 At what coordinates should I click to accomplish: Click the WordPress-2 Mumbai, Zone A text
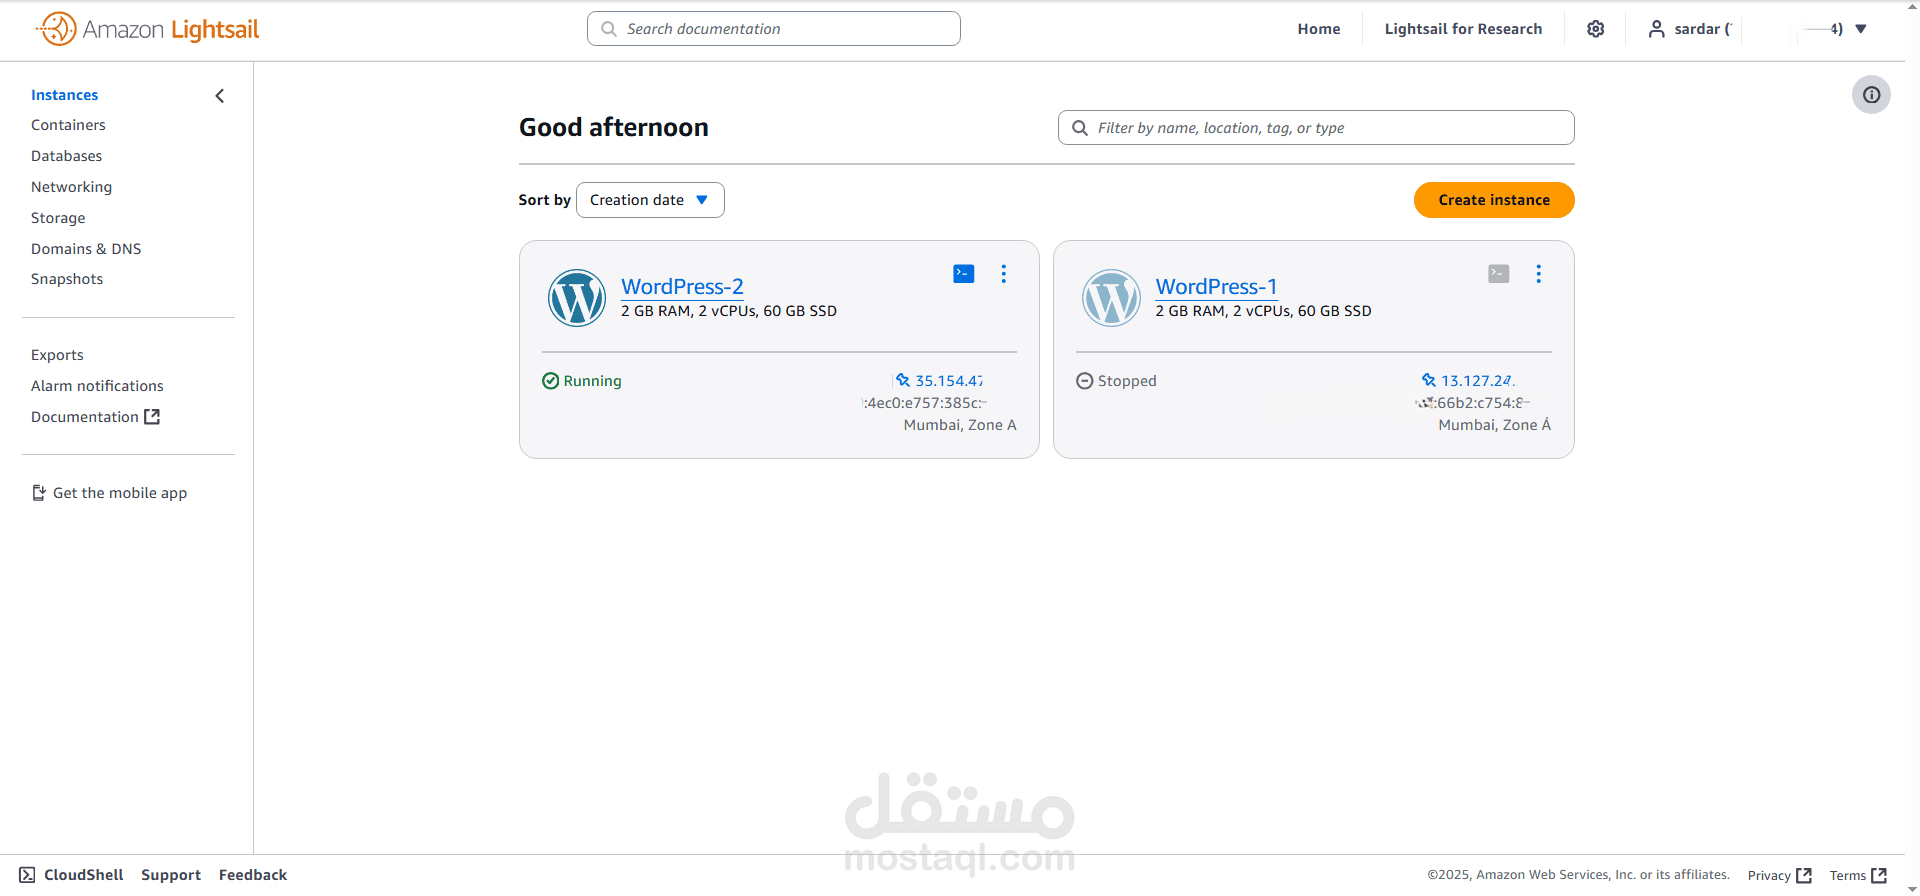[x=960, y=425]
